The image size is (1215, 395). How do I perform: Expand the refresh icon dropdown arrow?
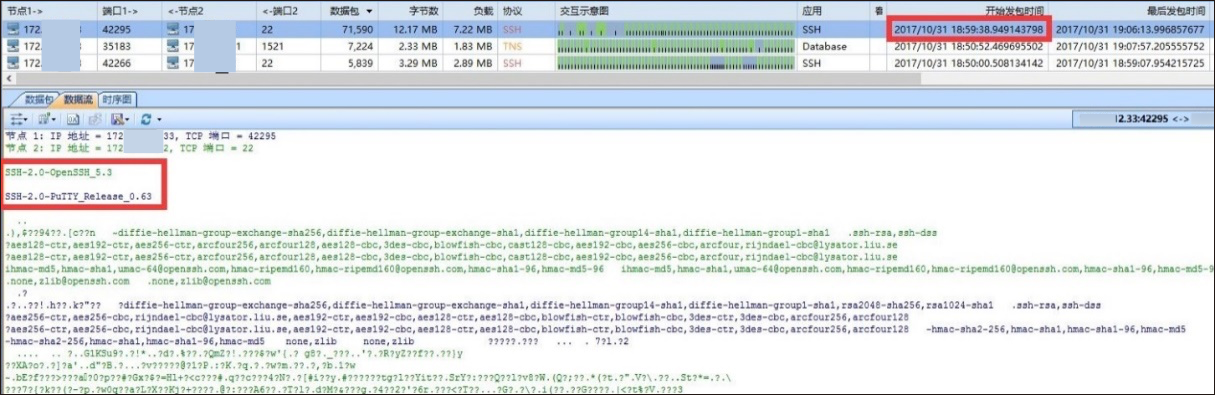159,120
